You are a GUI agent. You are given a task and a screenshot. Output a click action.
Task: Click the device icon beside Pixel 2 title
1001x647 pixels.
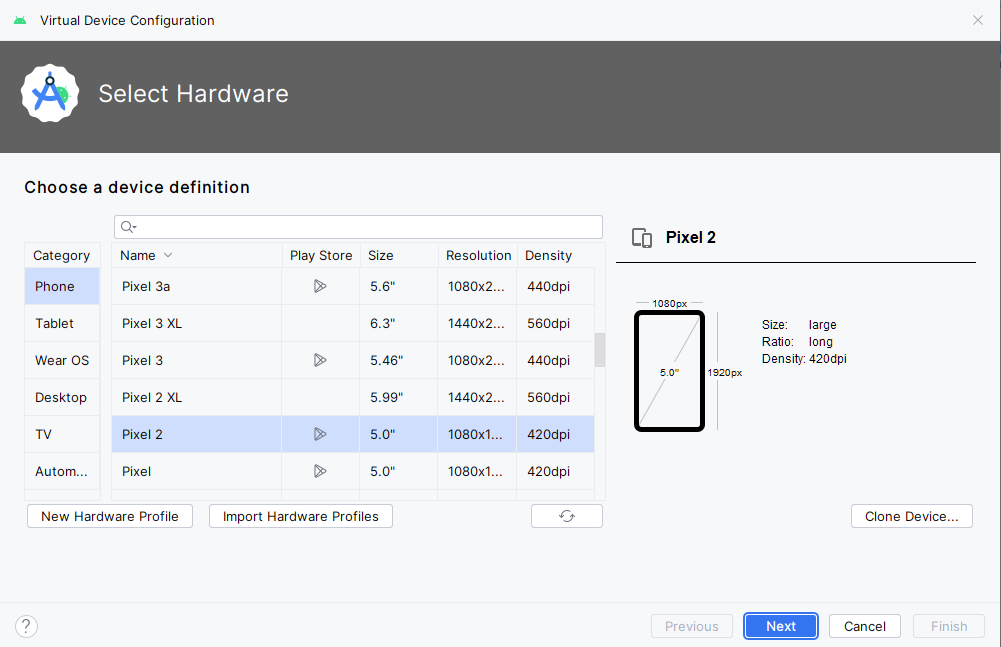(642, 238)
